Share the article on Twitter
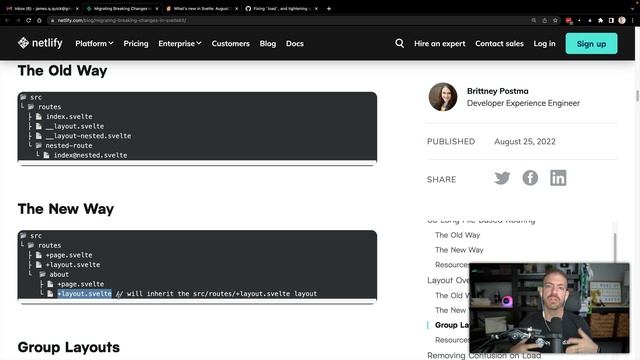 (502, 178)
